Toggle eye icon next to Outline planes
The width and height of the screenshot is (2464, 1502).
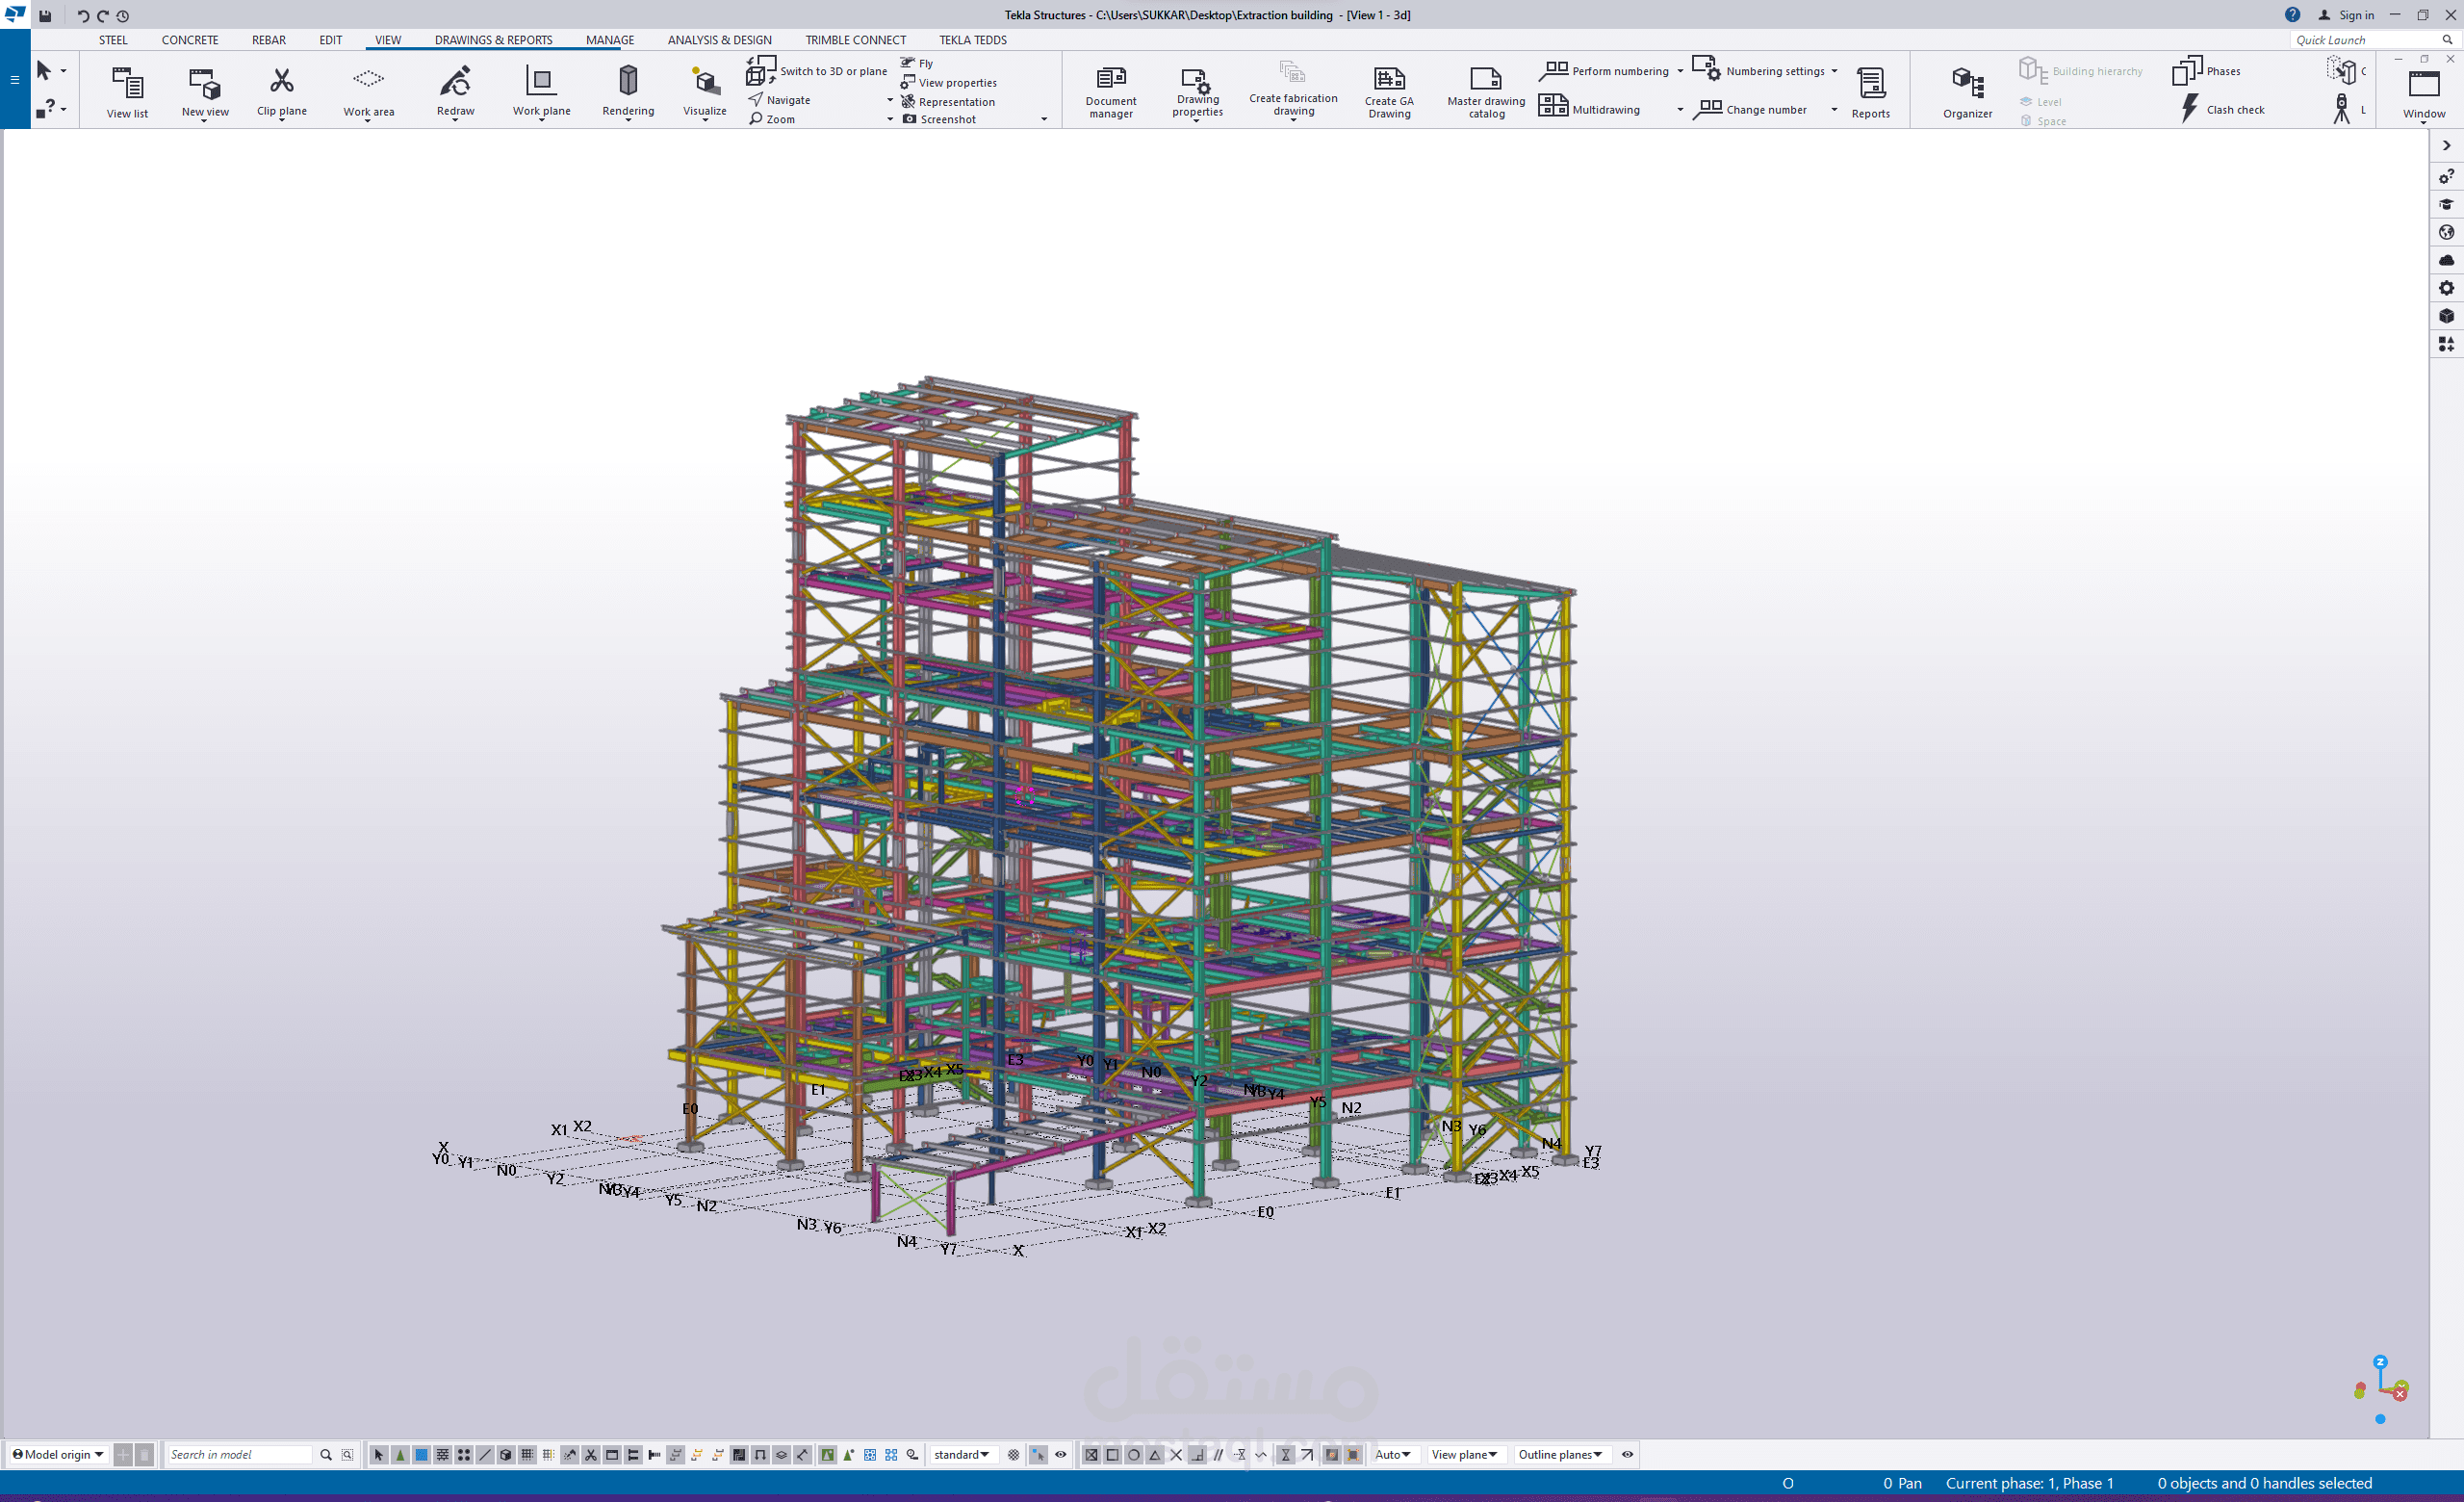pyautogui.click(x=1627, y=1455)
